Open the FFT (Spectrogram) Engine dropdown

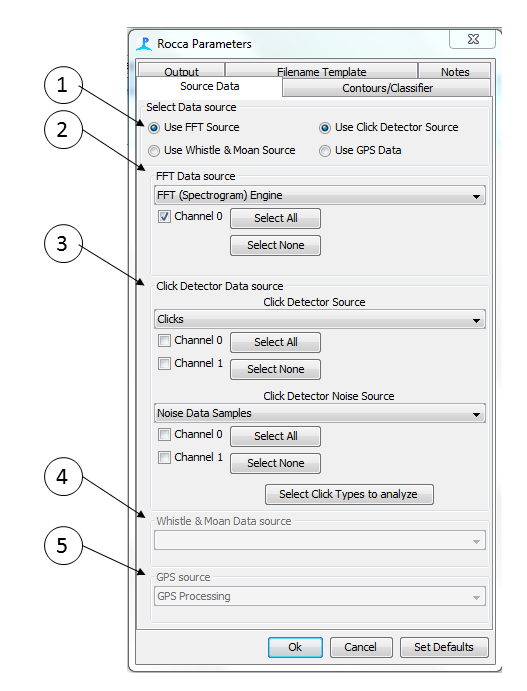coord(320,195)
